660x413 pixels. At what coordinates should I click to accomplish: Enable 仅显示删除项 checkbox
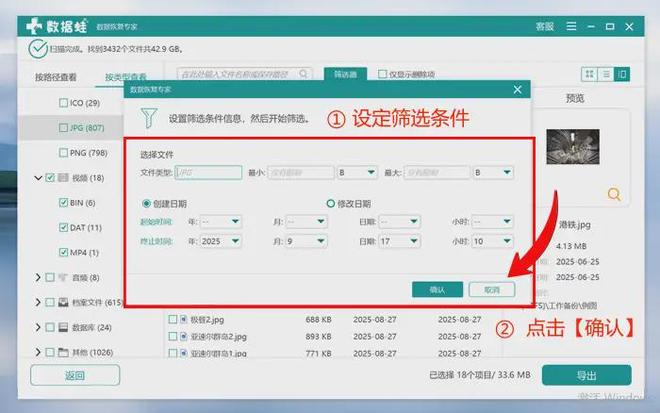(x=382, y=74)
